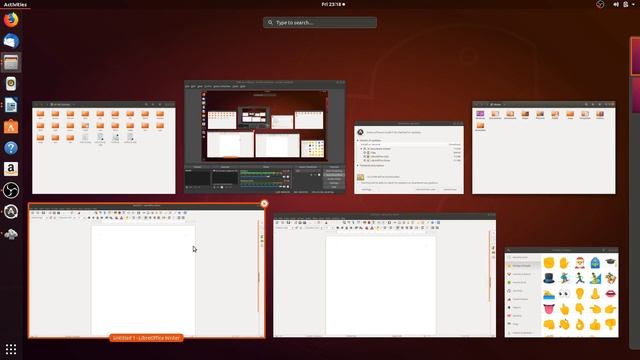This screenshot has width=640, height=360.
Task: Open the clock and calendar in top bar
Action: click(333, 4)
